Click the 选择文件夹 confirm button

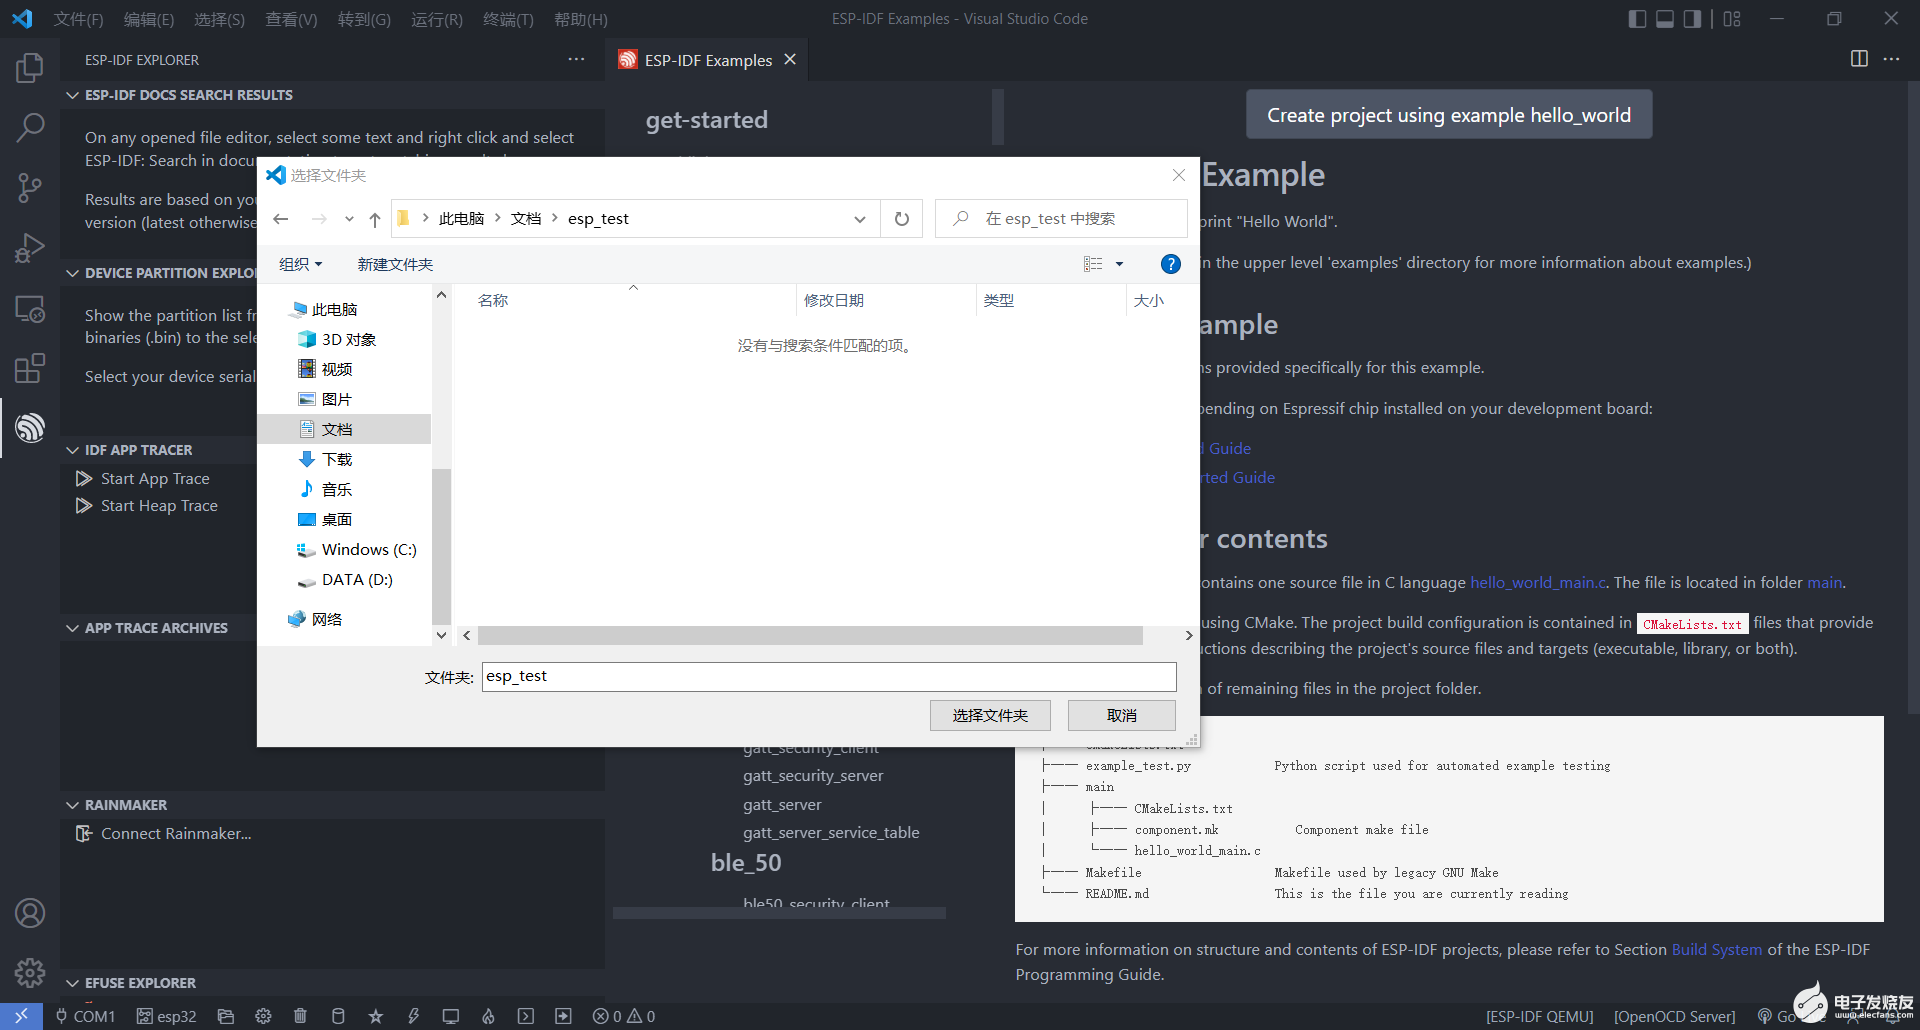click(x=990, y=715)
